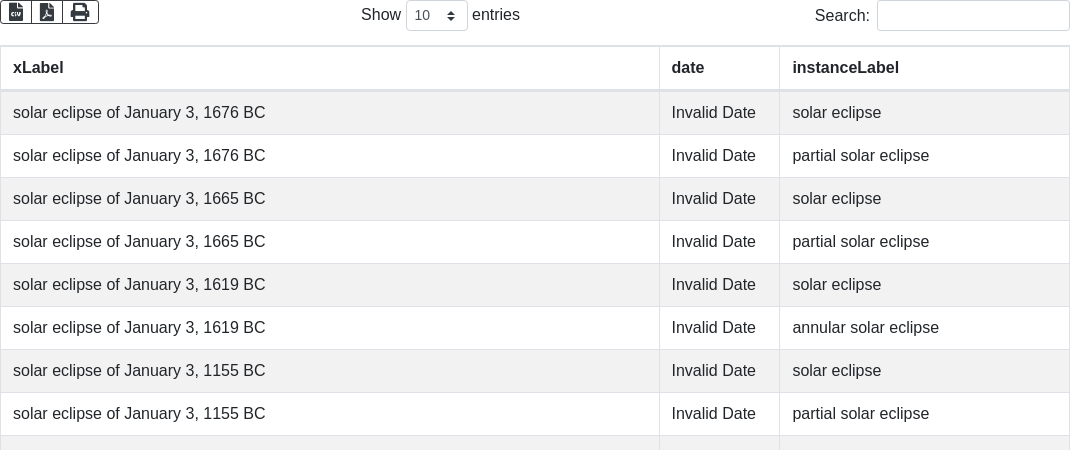Select first row January 3, 1676 BC

(139, 113)
